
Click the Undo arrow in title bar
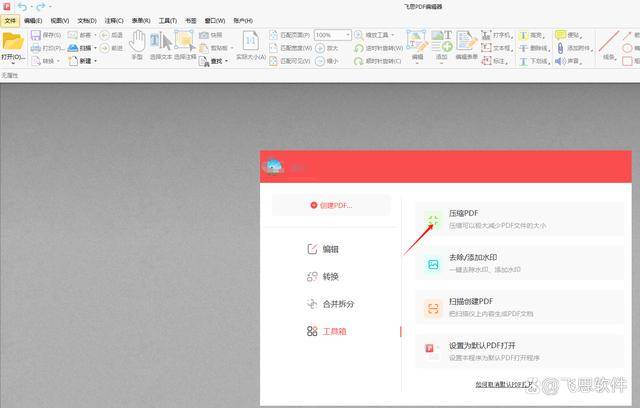click(22, 7)
